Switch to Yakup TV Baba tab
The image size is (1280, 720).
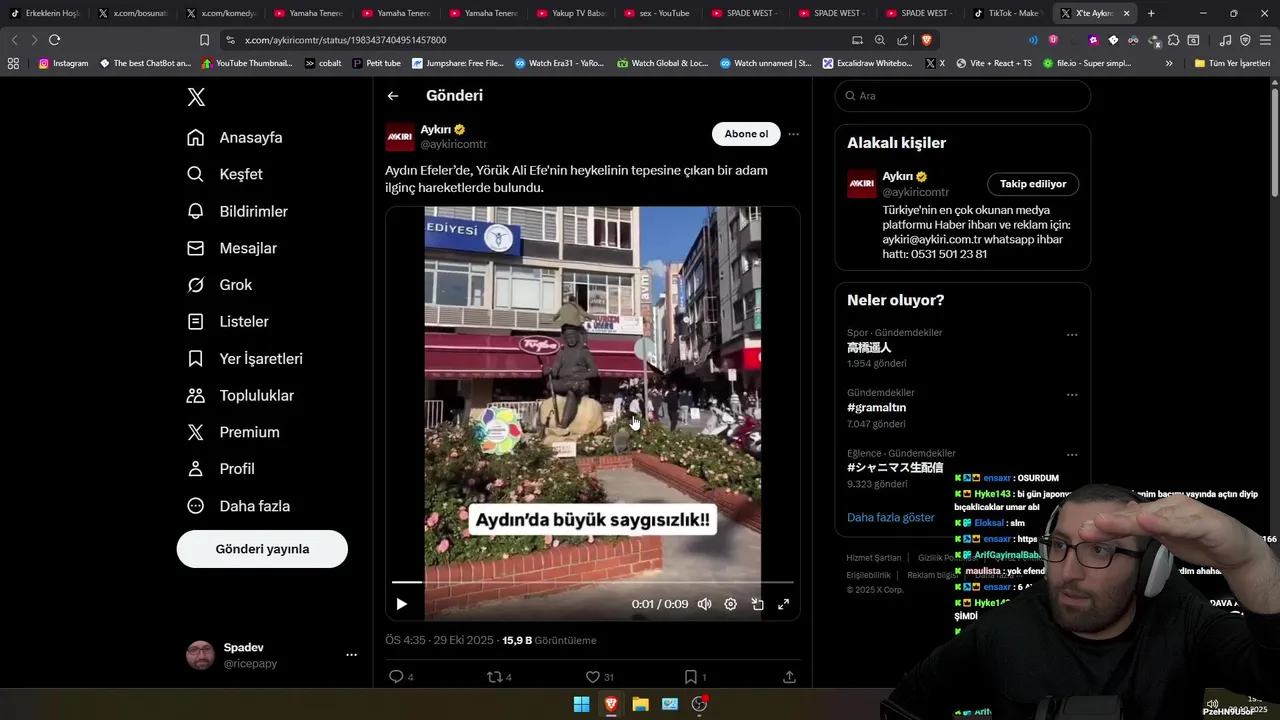pos(570,13)
